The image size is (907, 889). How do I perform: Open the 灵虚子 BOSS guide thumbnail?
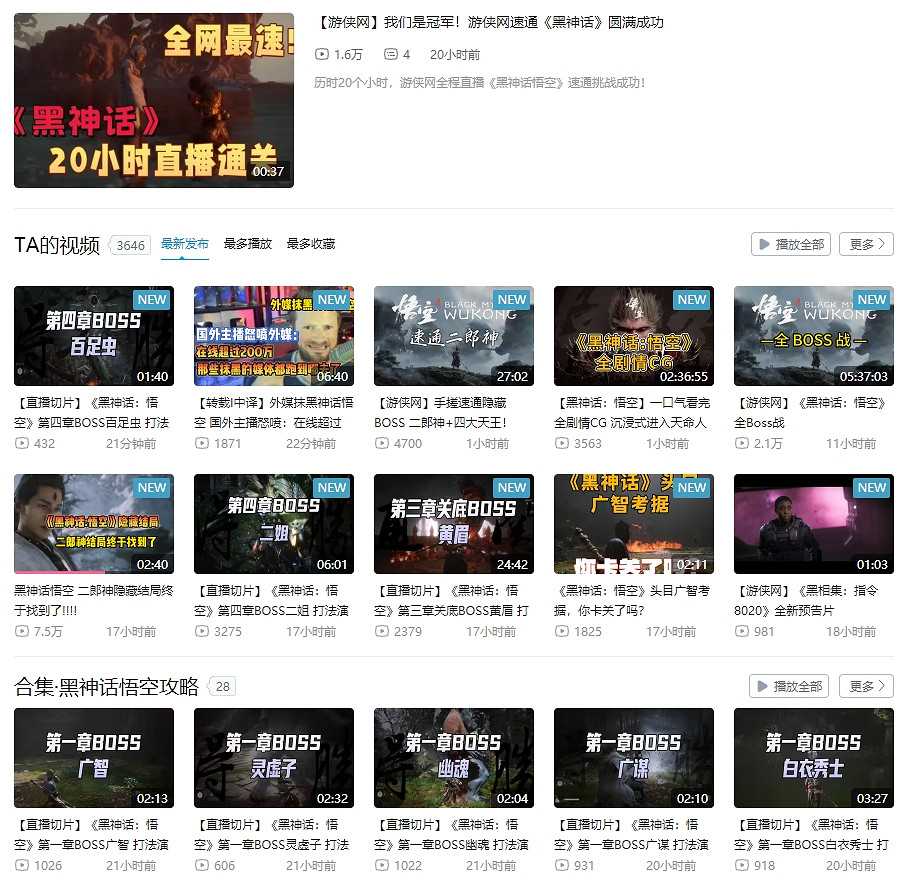273,758
